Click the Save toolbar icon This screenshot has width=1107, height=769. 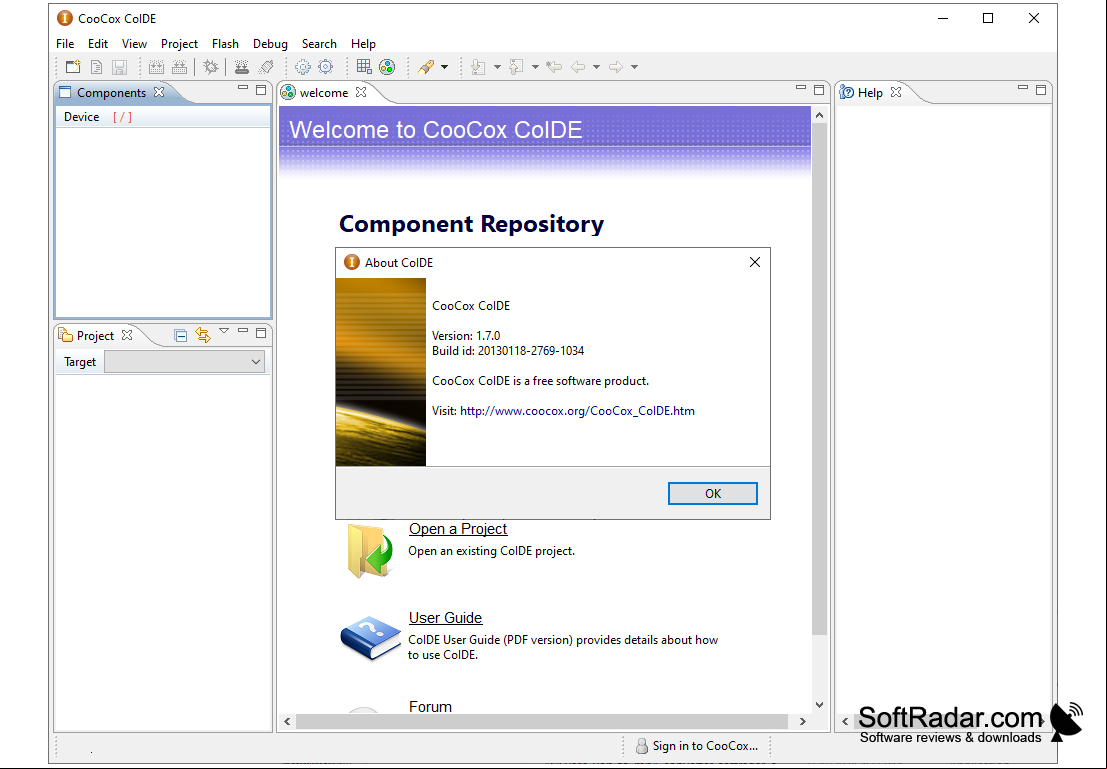119,67
